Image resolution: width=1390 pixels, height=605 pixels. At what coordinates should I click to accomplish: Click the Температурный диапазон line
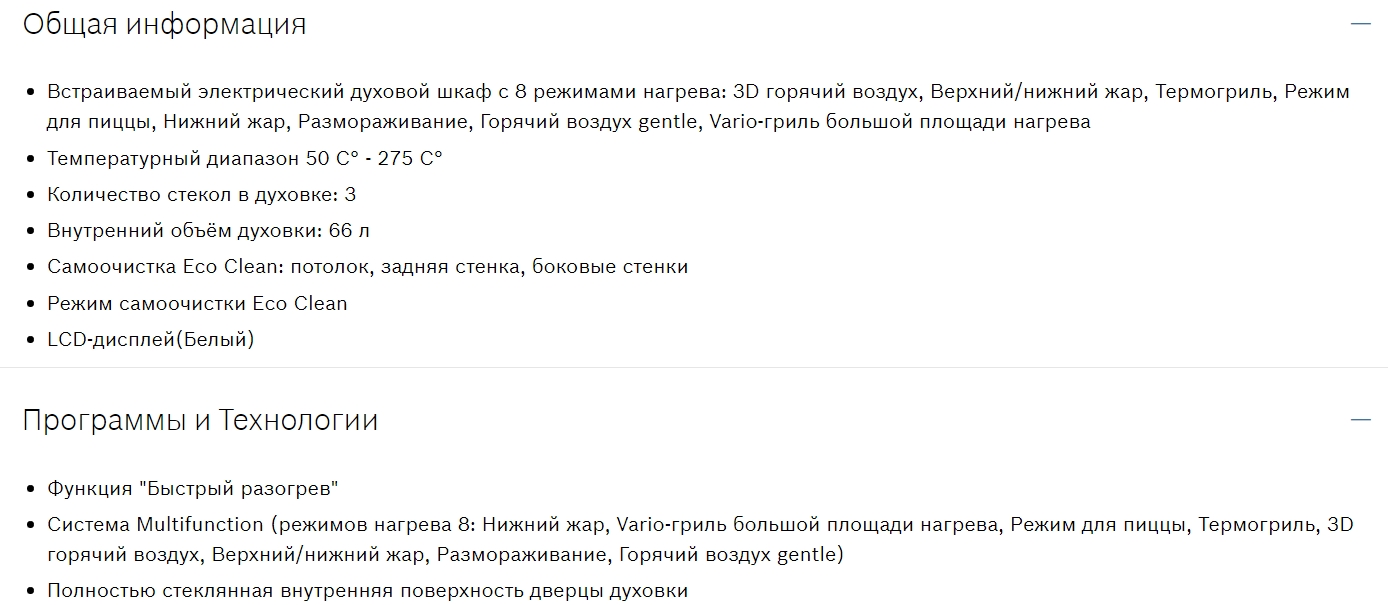coord(244,158)
